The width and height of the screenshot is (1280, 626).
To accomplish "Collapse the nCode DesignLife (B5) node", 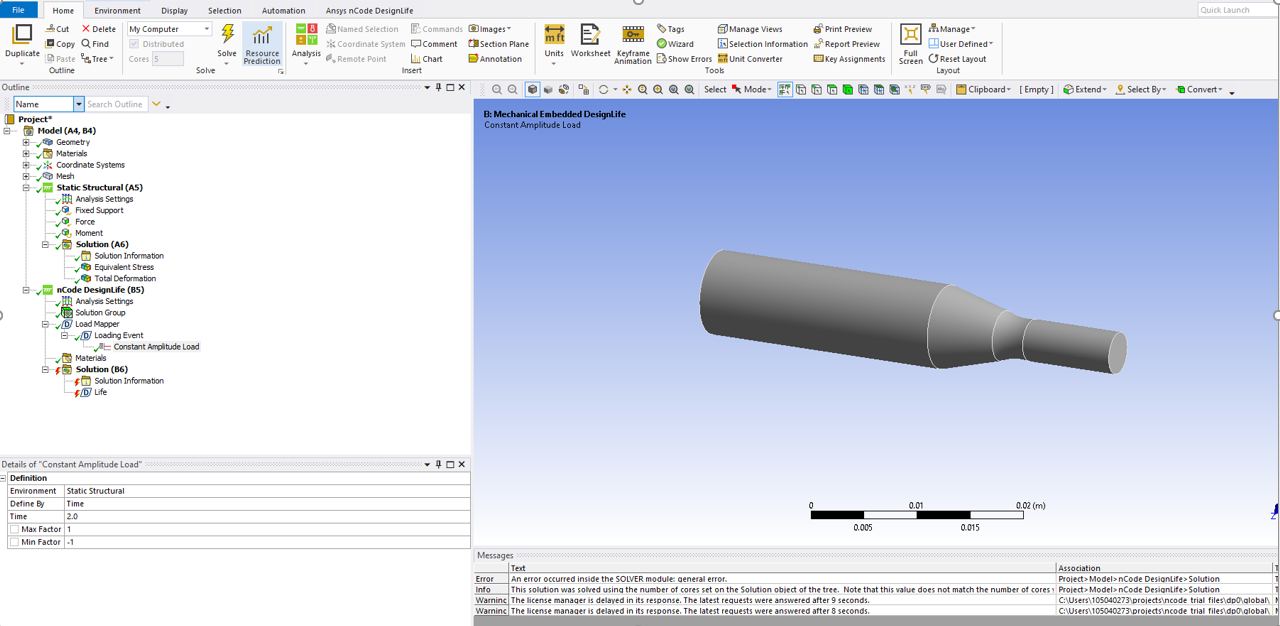I will (26, 290).
